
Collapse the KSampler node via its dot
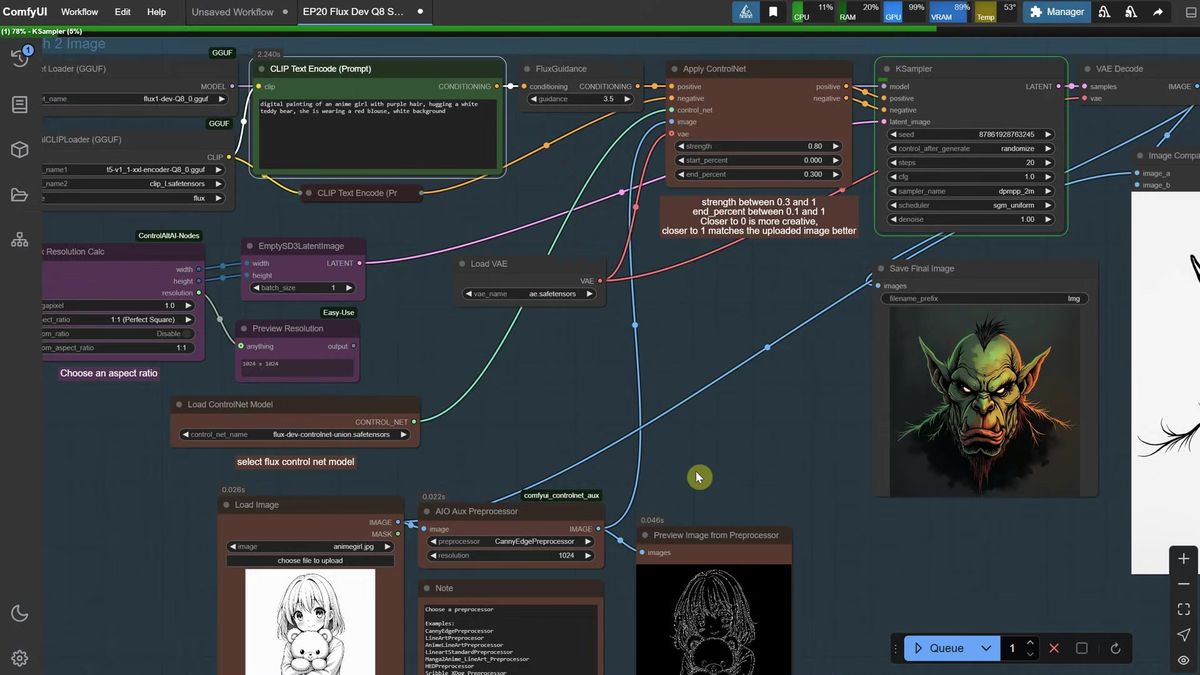click(x=885, y=69)
